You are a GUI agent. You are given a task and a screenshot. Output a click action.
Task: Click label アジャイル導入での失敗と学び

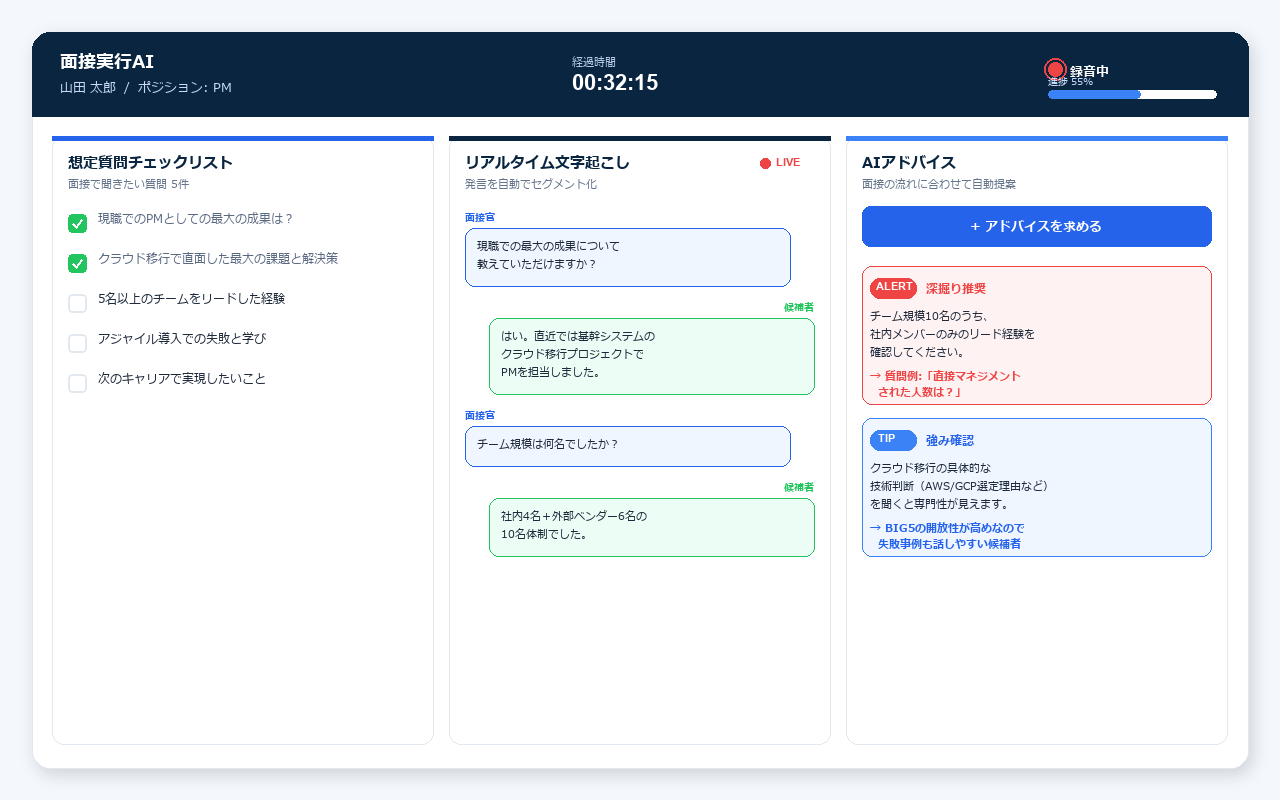(x=182, y=339)
